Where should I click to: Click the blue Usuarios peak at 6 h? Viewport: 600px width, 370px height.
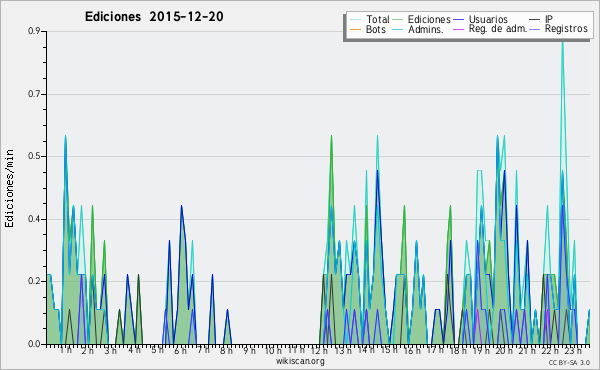click(x=181, y=206)
